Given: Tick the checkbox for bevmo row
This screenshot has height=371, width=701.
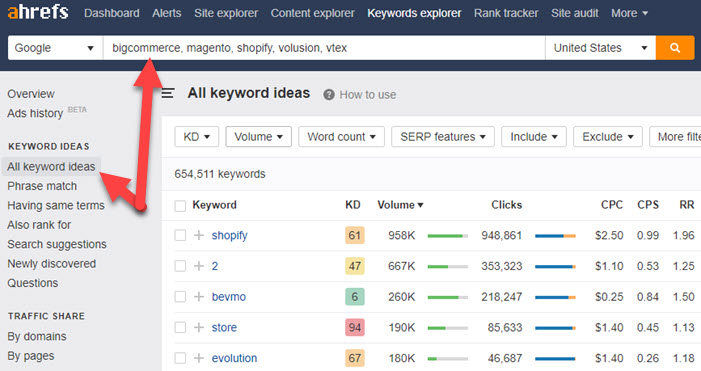Looking at the screenshot, I should [180, 297].
